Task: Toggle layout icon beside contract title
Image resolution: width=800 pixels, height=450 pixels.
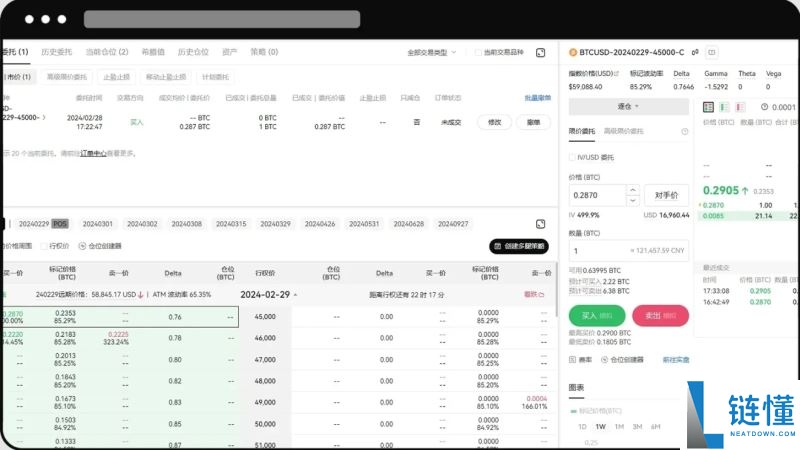Action: click(x=712, y=52)
